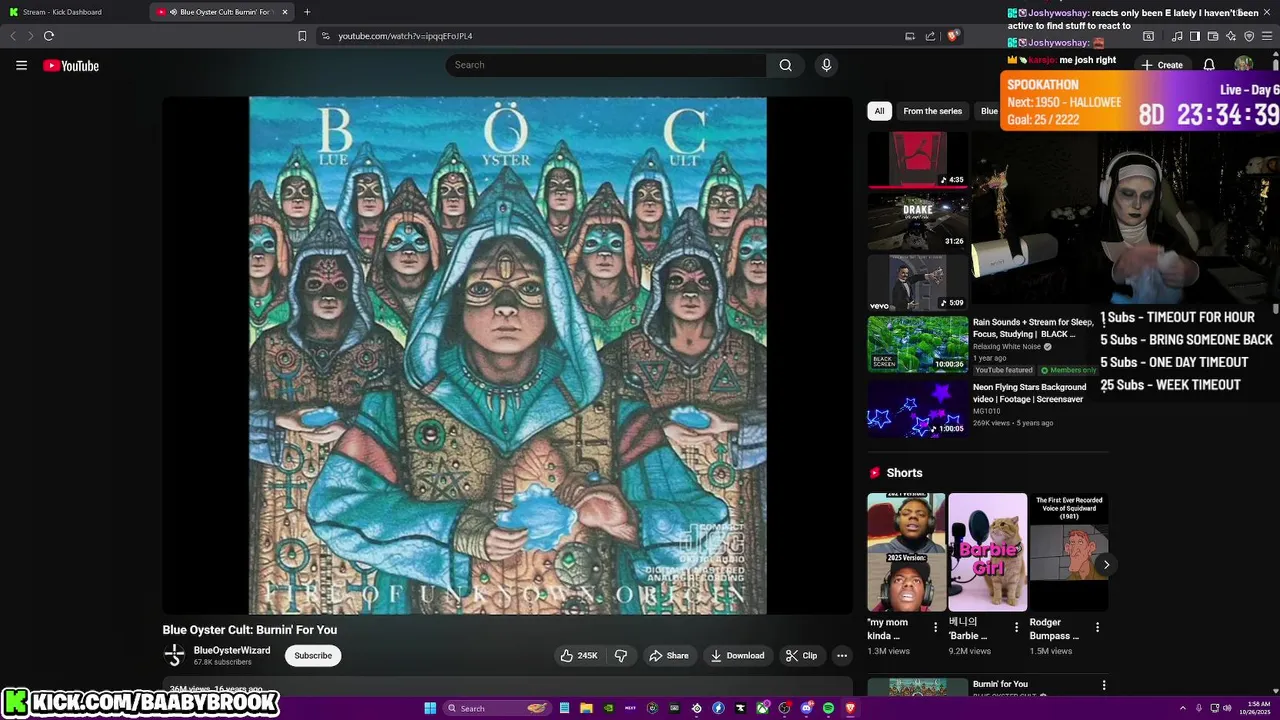1280x720 pixels.
Task: Open options for 'my mom kinda' short
Action: click(936, 627)
